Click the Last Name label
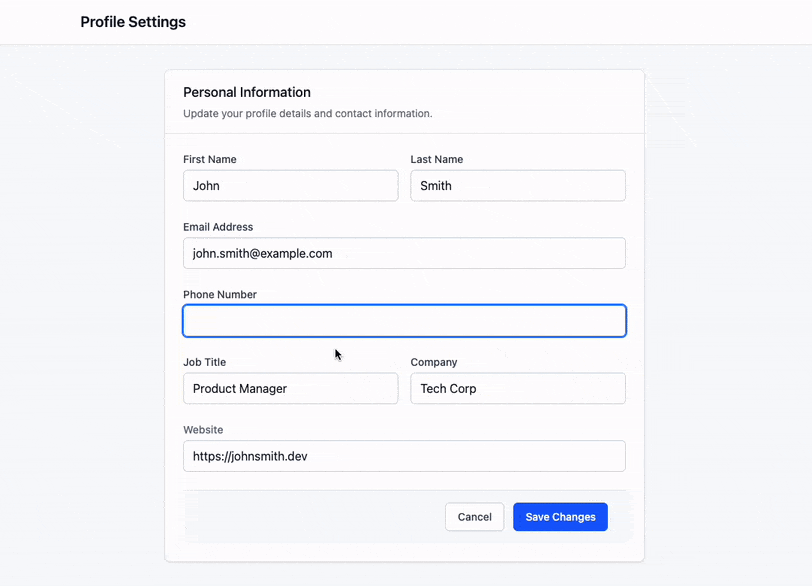812x586 pixels. [437, 159]
